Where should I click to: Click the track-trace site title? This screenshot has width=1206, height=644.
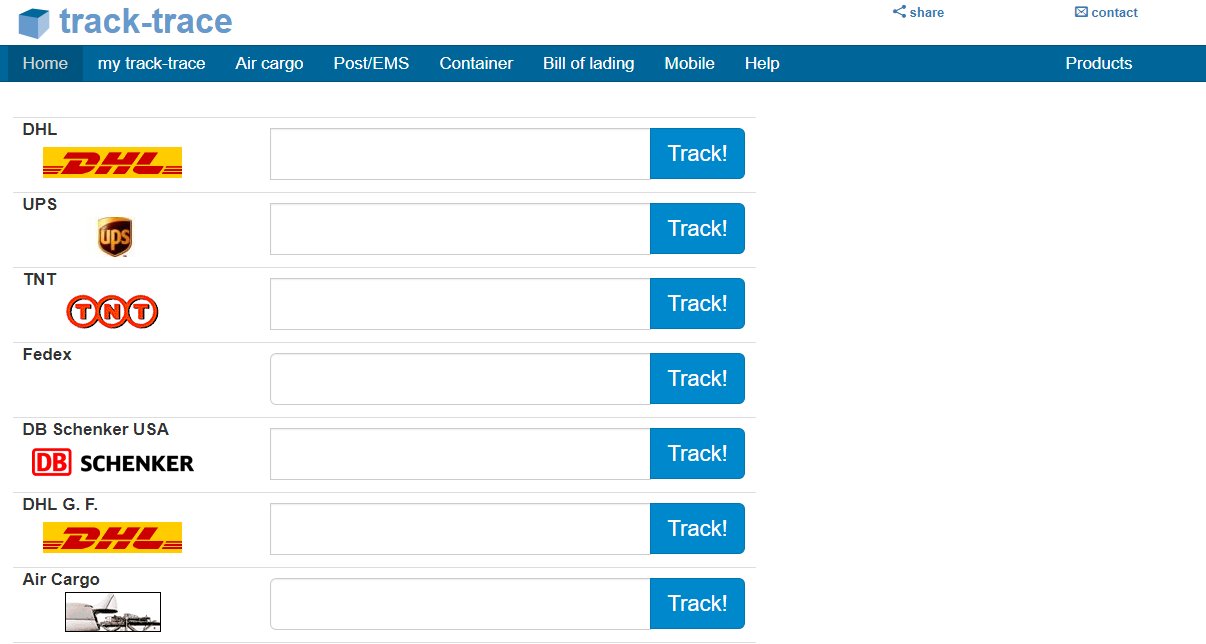coord(146,21)
